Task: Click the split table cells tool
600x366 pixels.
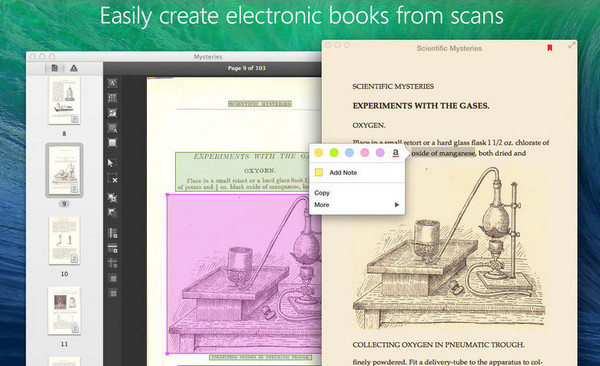Action: 112,293
